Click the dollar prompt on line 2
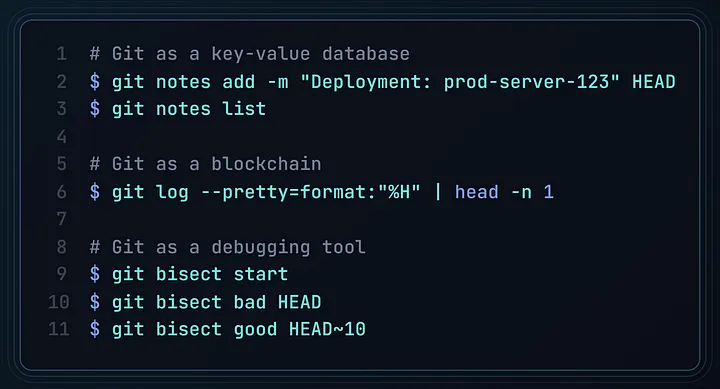 pos(95,82)
